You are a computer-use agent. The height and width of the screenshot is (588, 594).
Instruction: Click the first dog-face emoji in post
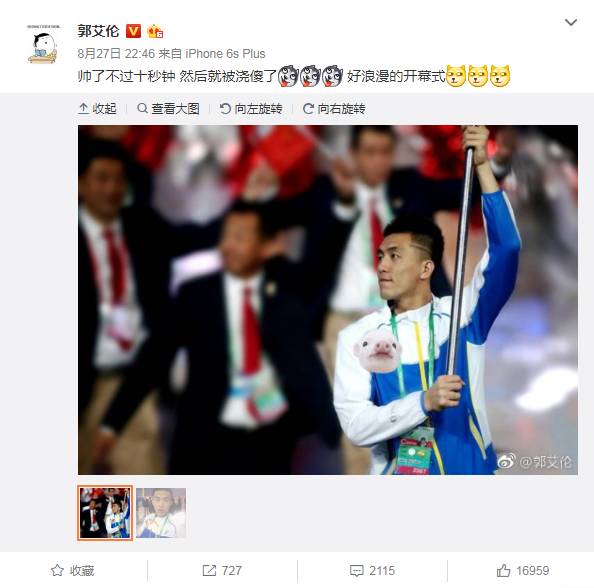[x=288, y=76]
